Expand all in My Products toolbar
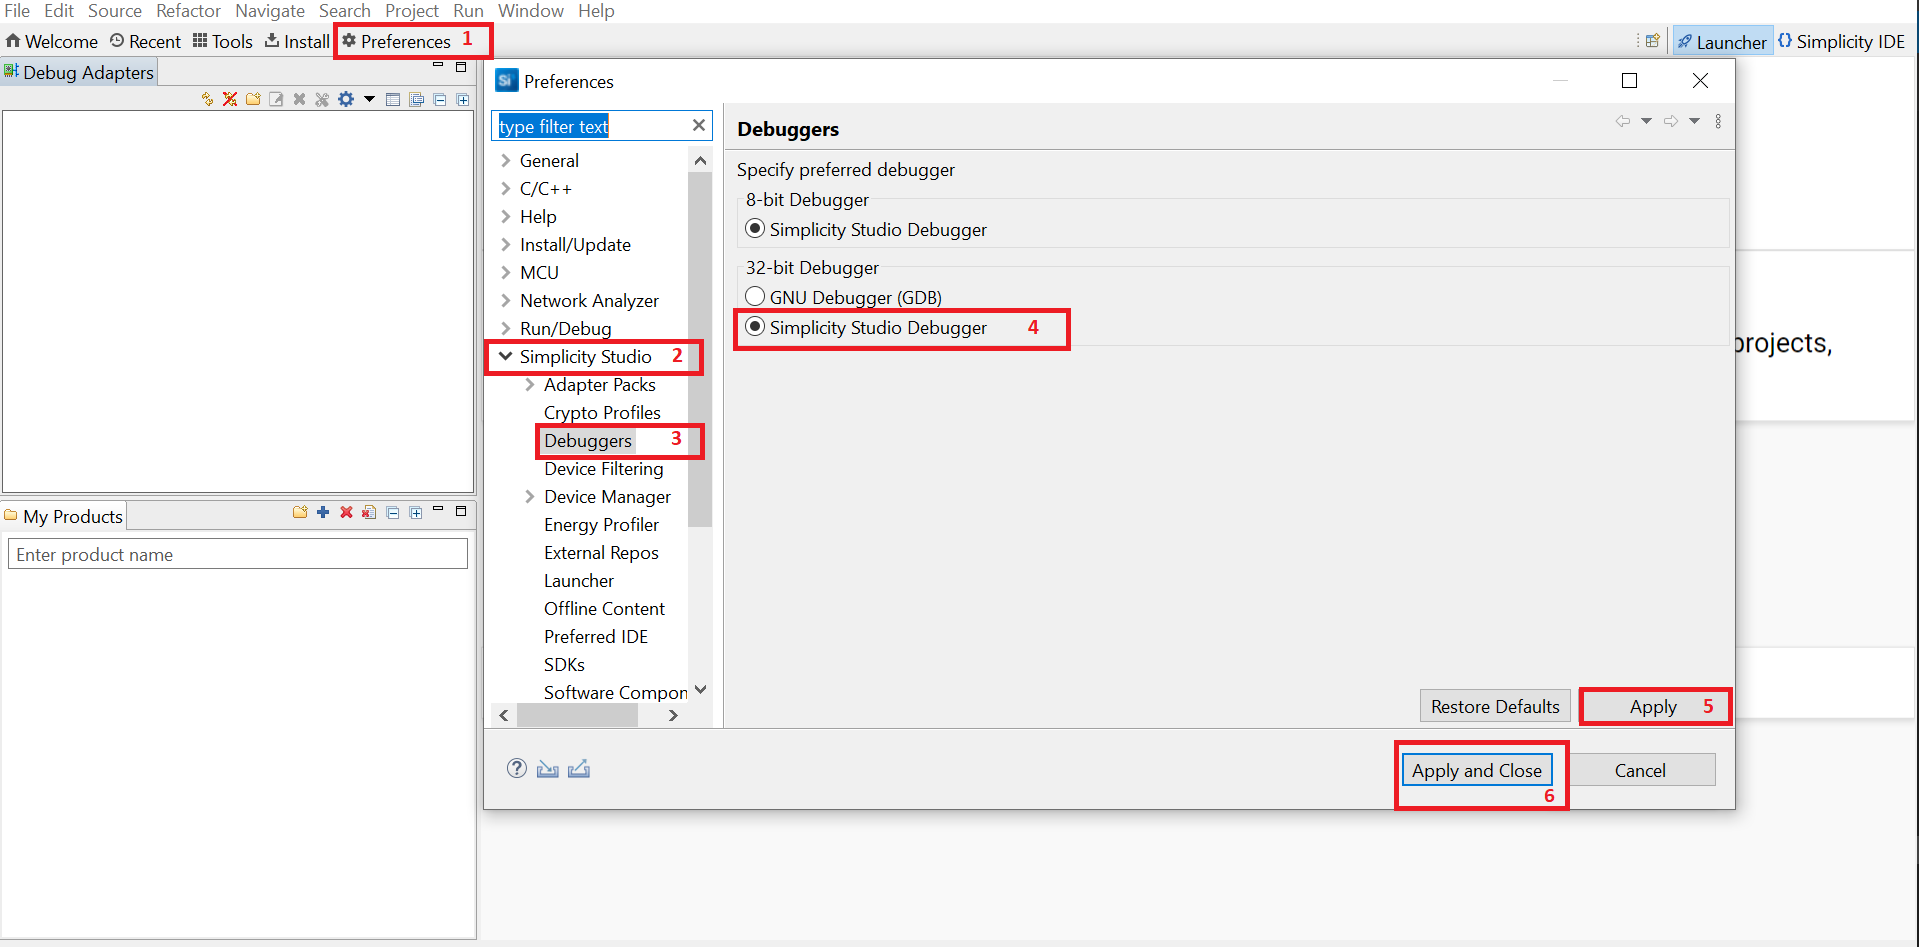 pos(416,512)
